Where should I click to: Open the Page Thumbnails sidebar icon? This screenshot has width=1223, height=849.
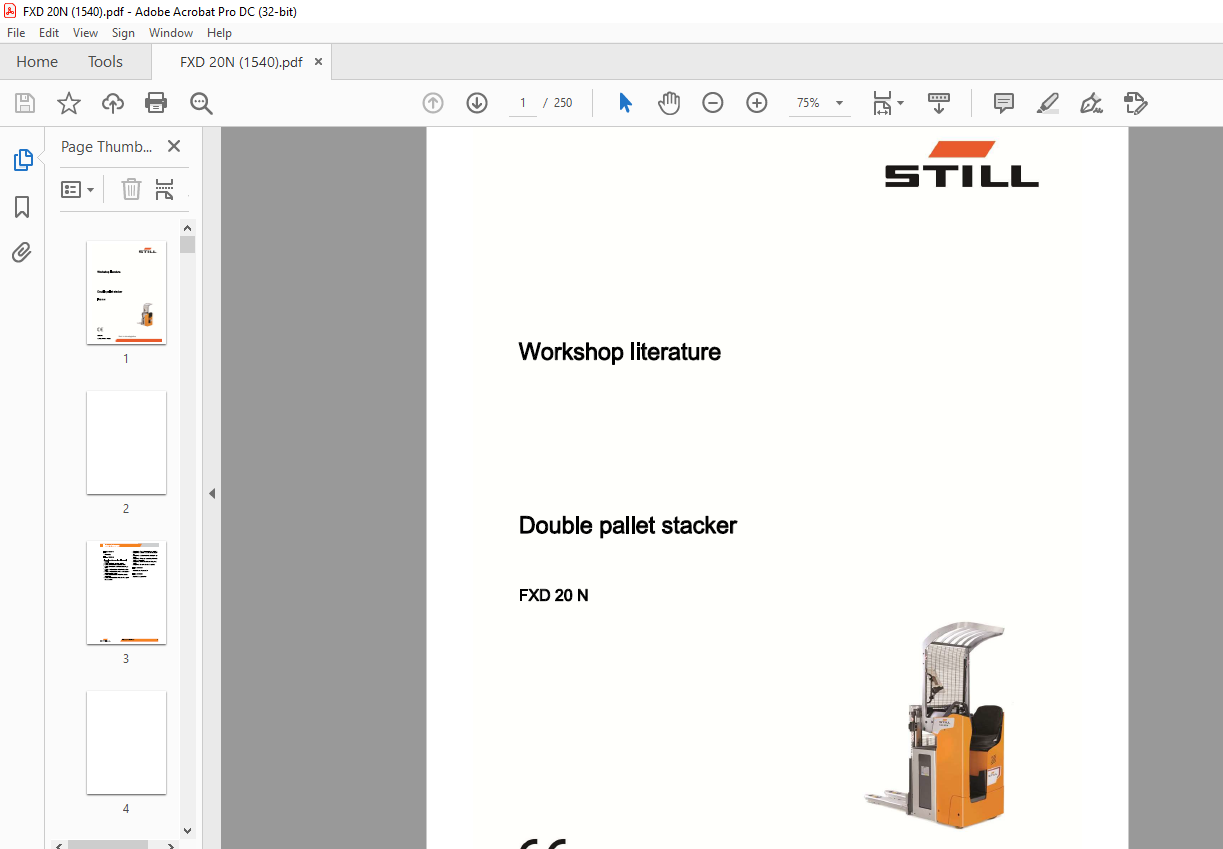(x=22, y=160)
